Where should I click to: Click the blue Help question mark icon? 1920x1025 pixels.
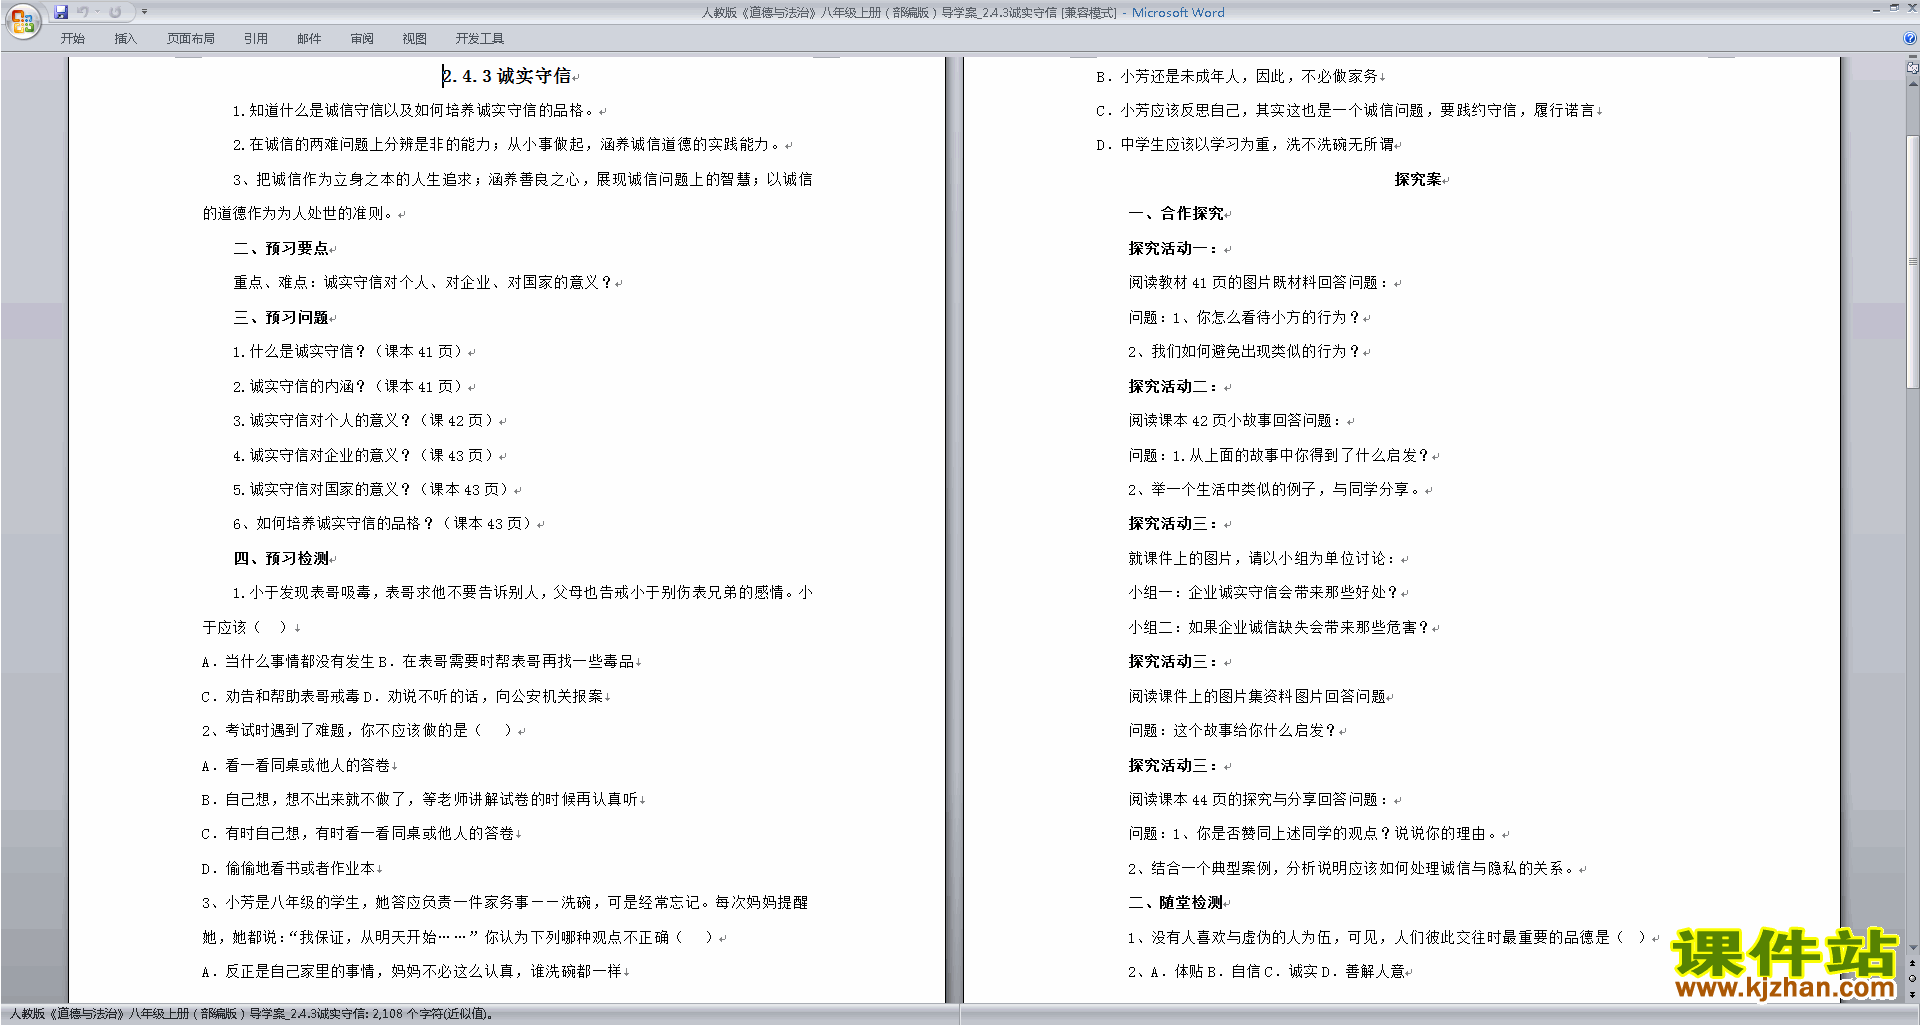(x=1910, y=38)
